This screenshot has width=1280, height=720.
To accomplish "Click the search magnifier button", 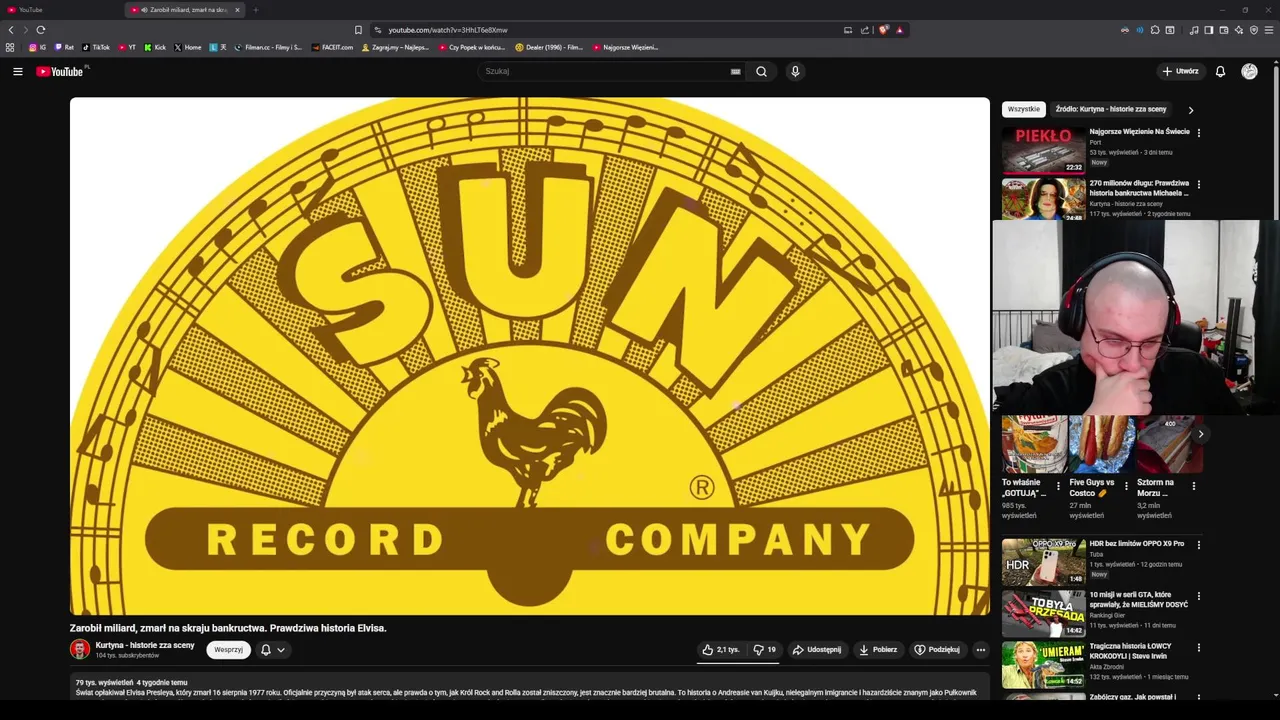I will 761,71.
